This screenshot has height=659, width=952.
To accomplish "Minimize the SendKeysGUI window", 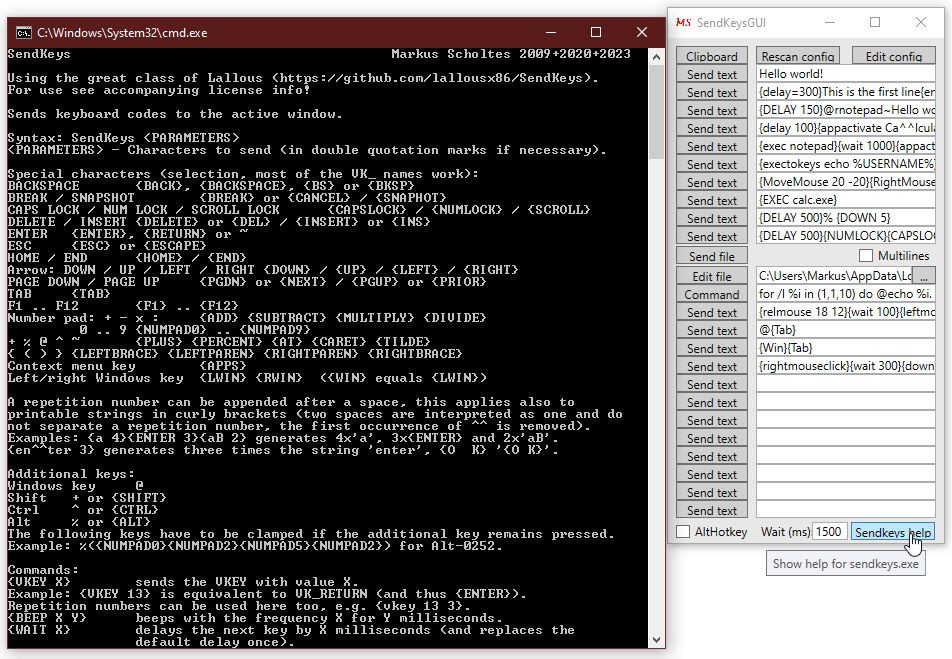I will point(830,22).
